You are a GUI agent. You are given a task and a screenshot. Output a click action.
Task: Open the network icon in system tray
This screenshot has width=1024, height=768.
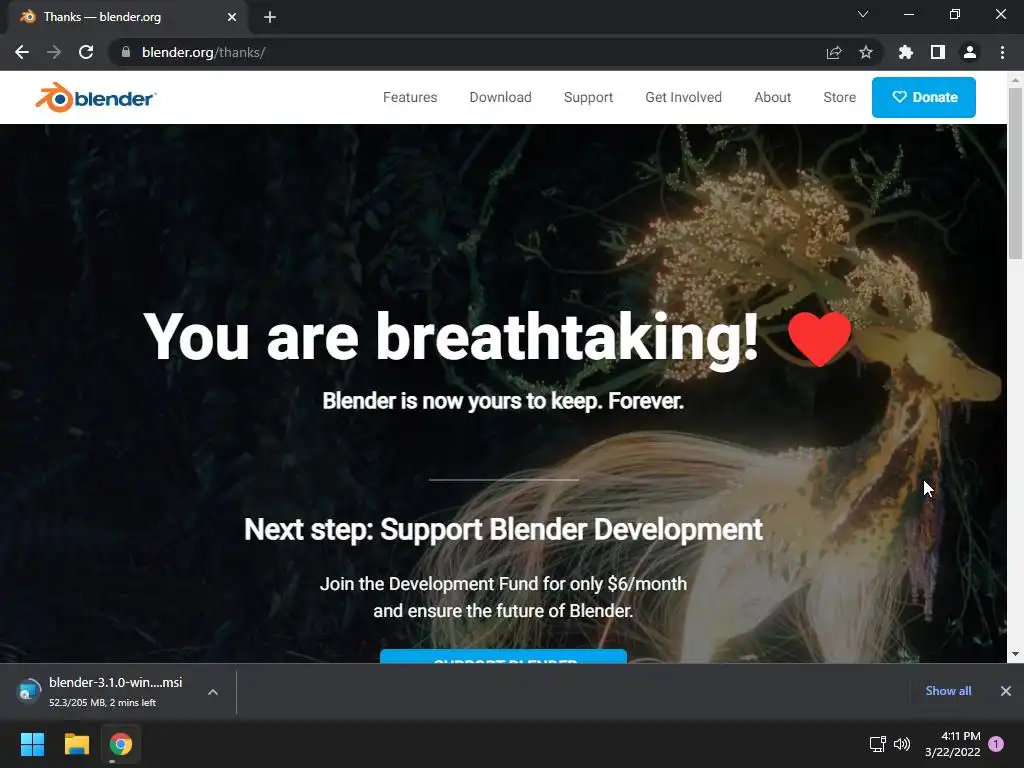tap(877, 744)
